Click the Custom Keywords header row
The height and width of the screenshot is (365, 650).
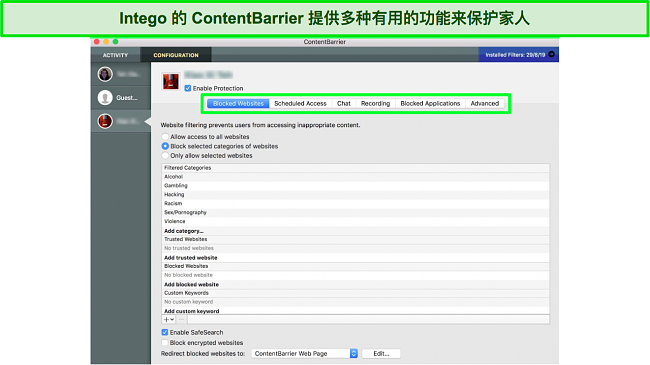click(356, 293)
